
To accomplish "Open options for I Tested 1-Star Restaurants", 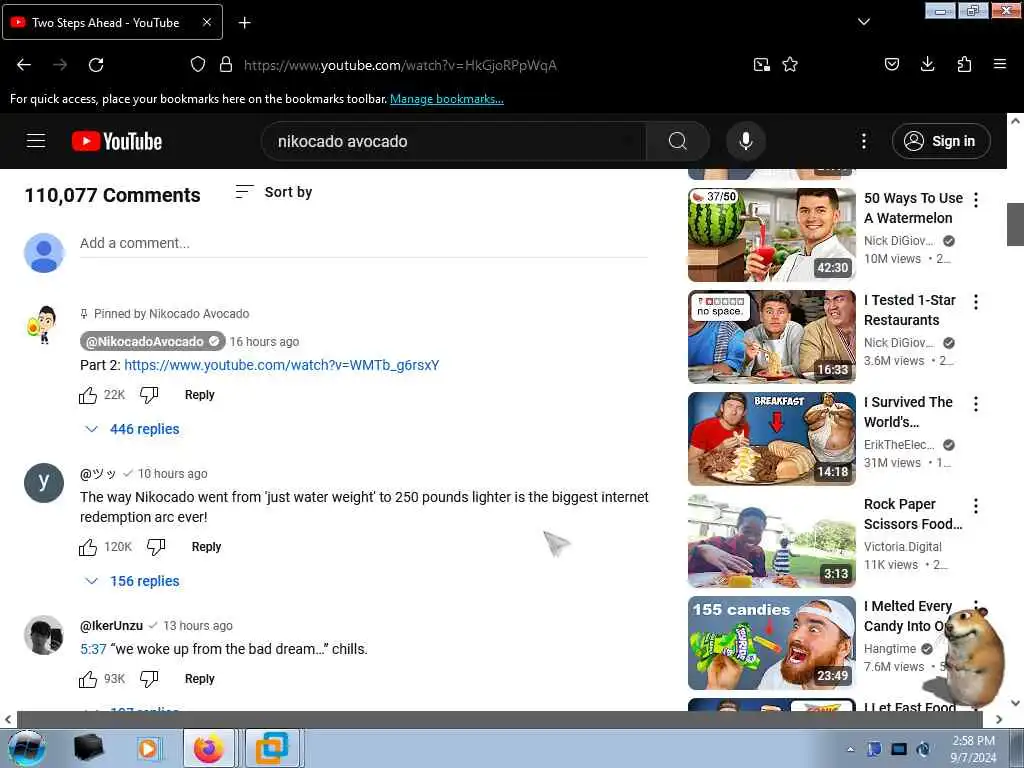I will pyautogui.click(x=976, y=302).
